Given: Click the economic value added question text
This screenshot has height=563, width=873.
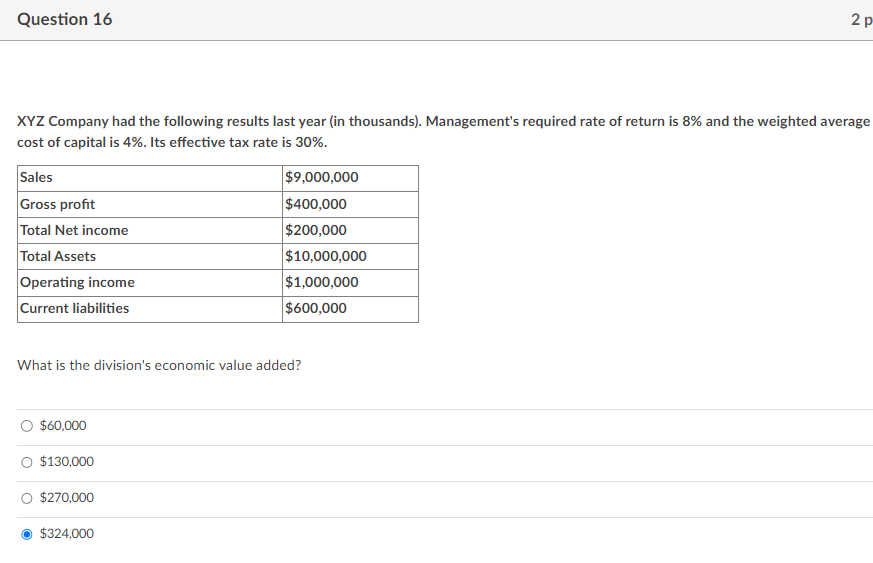Looking at the screenshot, I should pyautogui.click(x=159, y=365).
